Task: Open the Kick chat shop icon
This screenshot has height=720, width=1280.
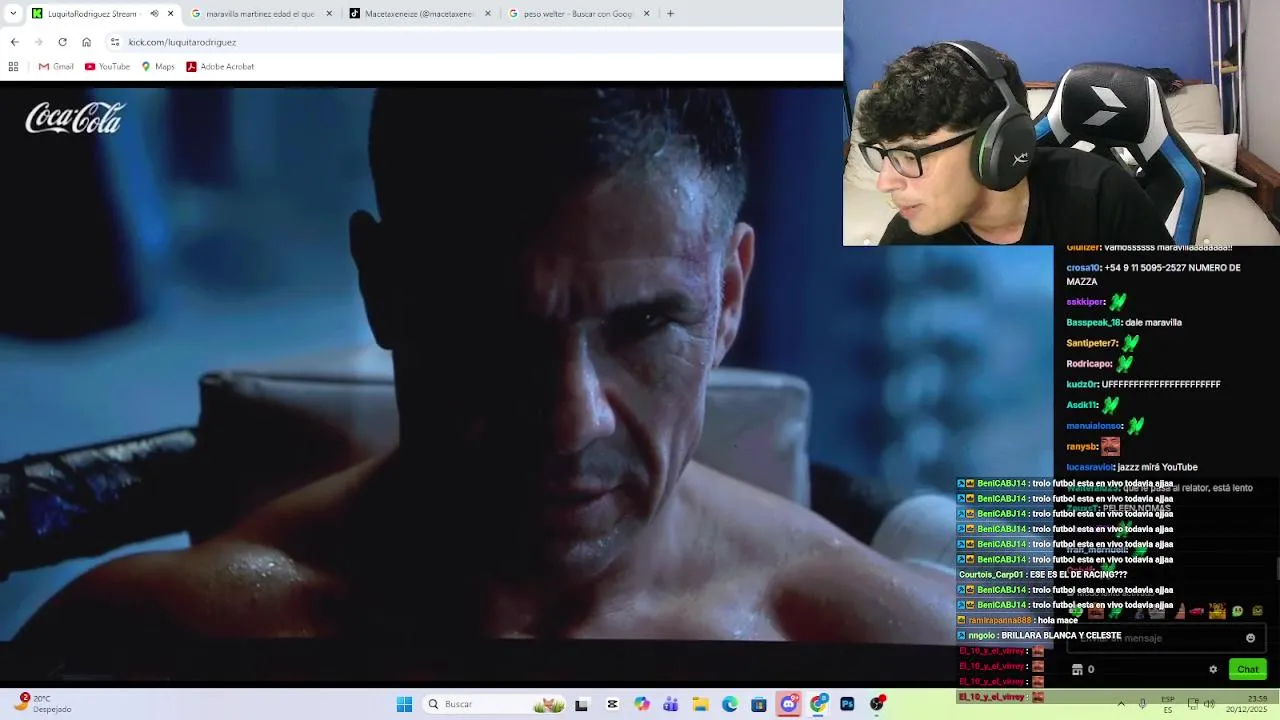Action: [1077, 669]
